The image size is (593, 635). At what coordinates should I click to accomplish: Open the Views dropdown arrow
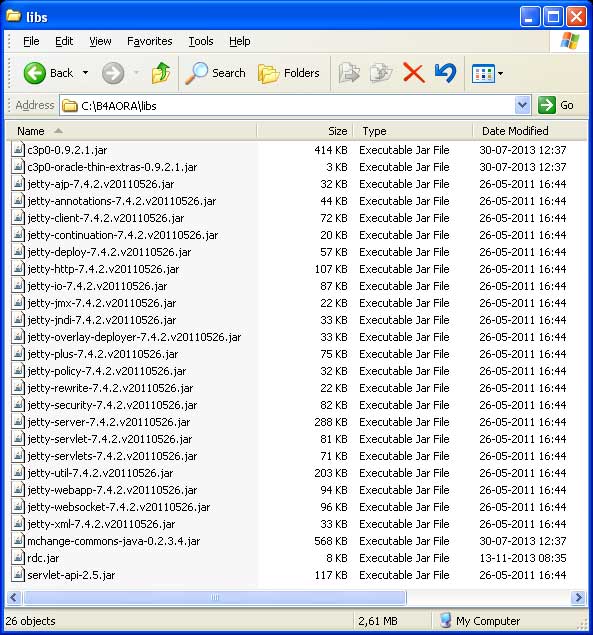point(501,74)
